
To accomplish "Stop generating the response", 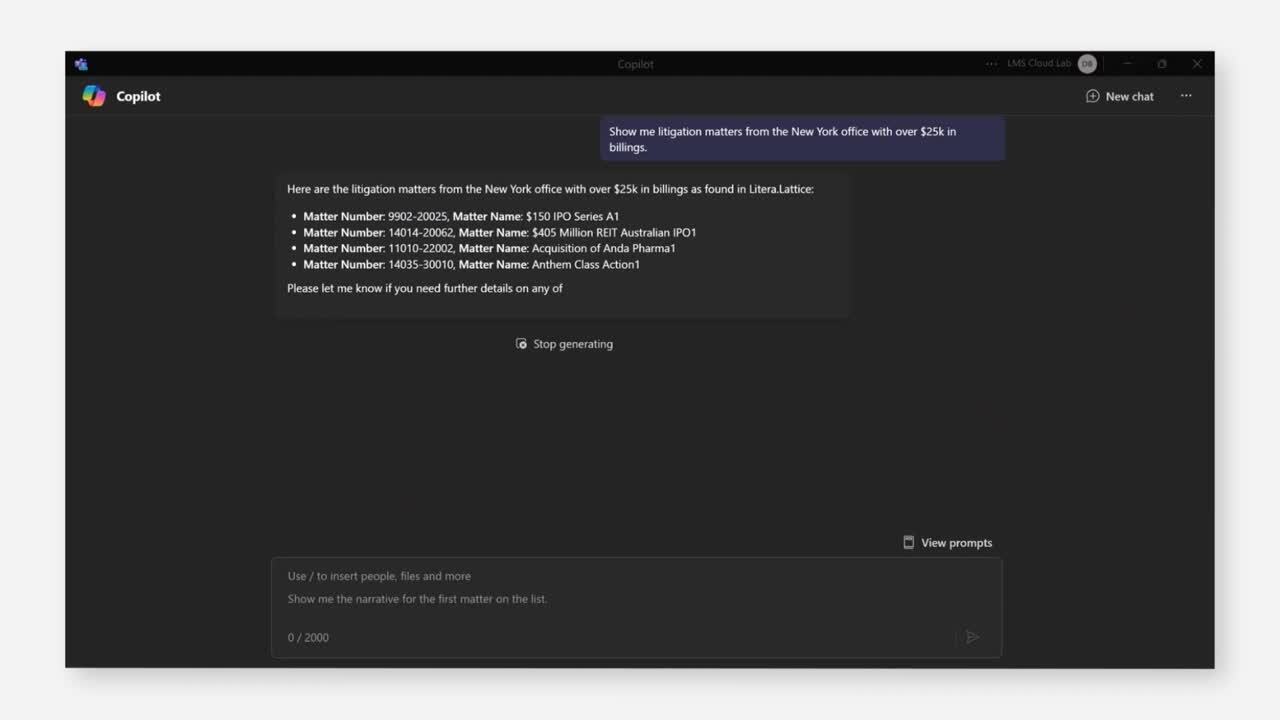I will click(564, 344).
